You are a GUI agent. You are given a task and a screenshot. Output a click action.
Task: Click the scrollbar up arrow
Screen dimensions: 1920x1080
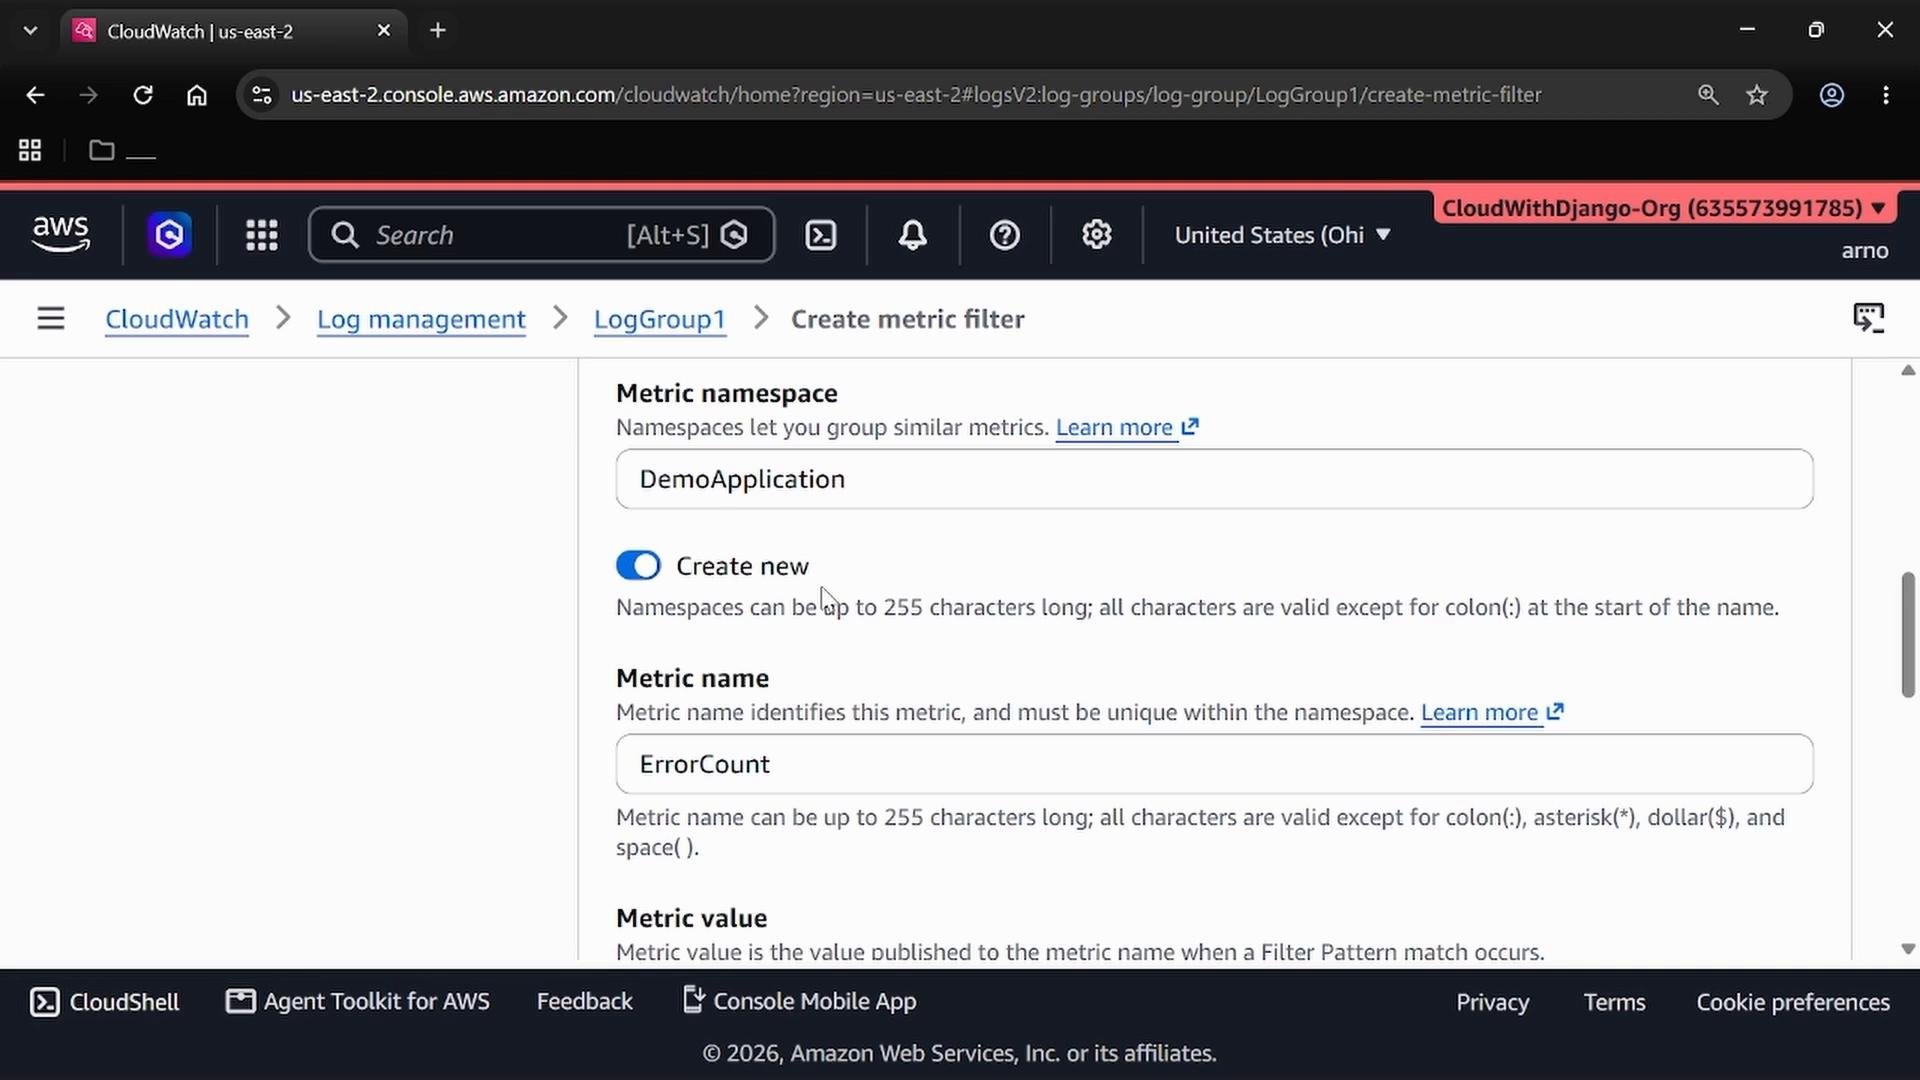pyautogui.click(x=1908, y=371)
